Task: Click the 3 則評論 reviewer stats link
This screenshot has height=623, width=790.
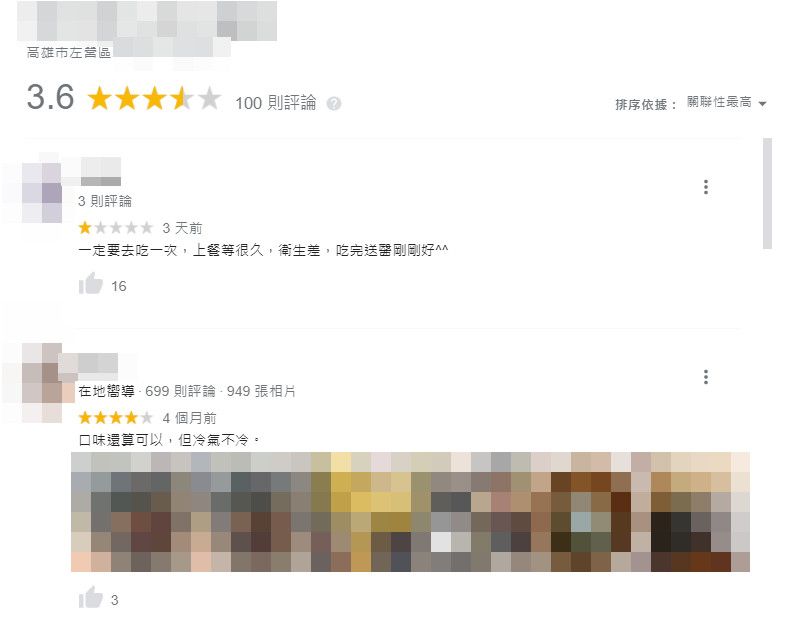Action: [x=105, y=201]
